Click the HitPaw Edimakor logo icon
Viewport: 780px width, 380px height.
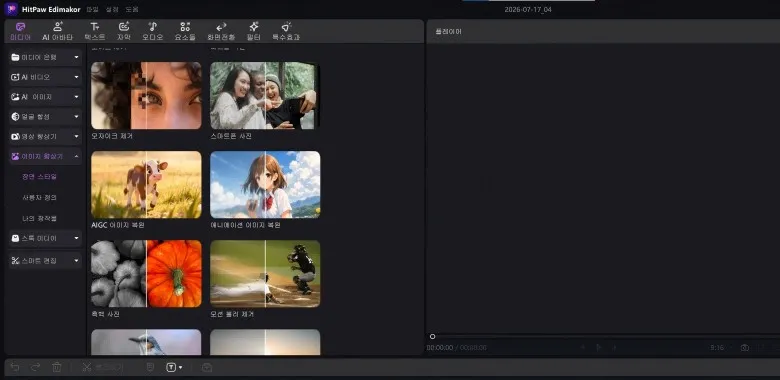(x=11, y=9)
